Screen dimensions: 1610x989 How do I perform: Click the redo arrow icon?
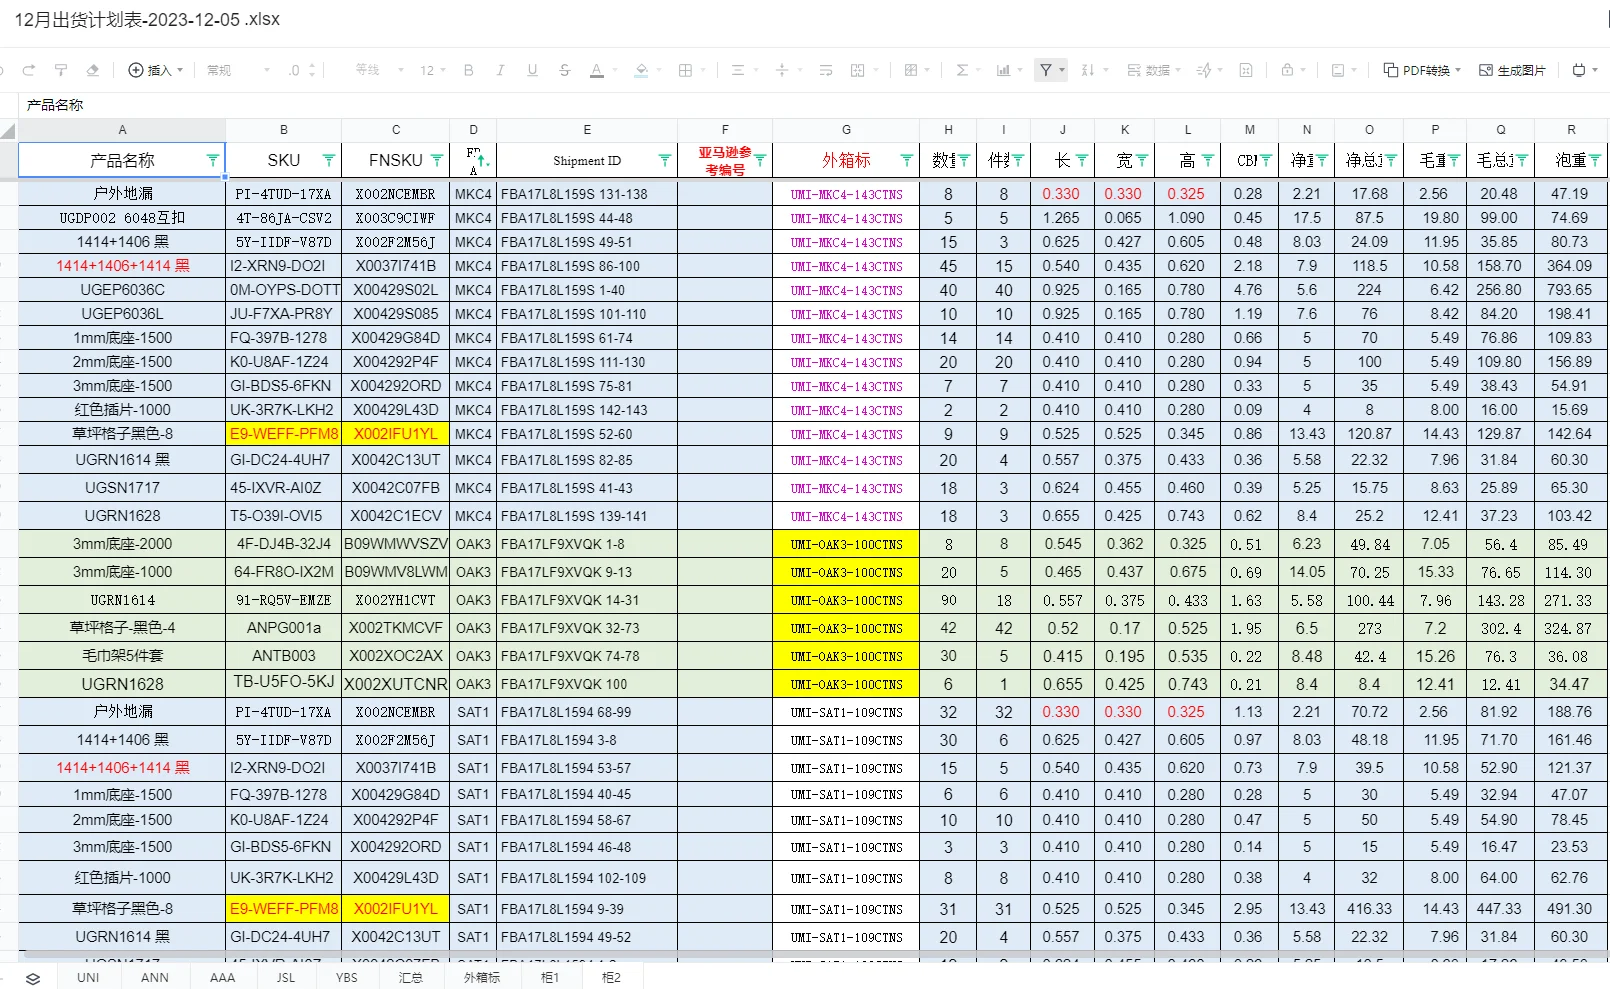[x=29, y=70]
